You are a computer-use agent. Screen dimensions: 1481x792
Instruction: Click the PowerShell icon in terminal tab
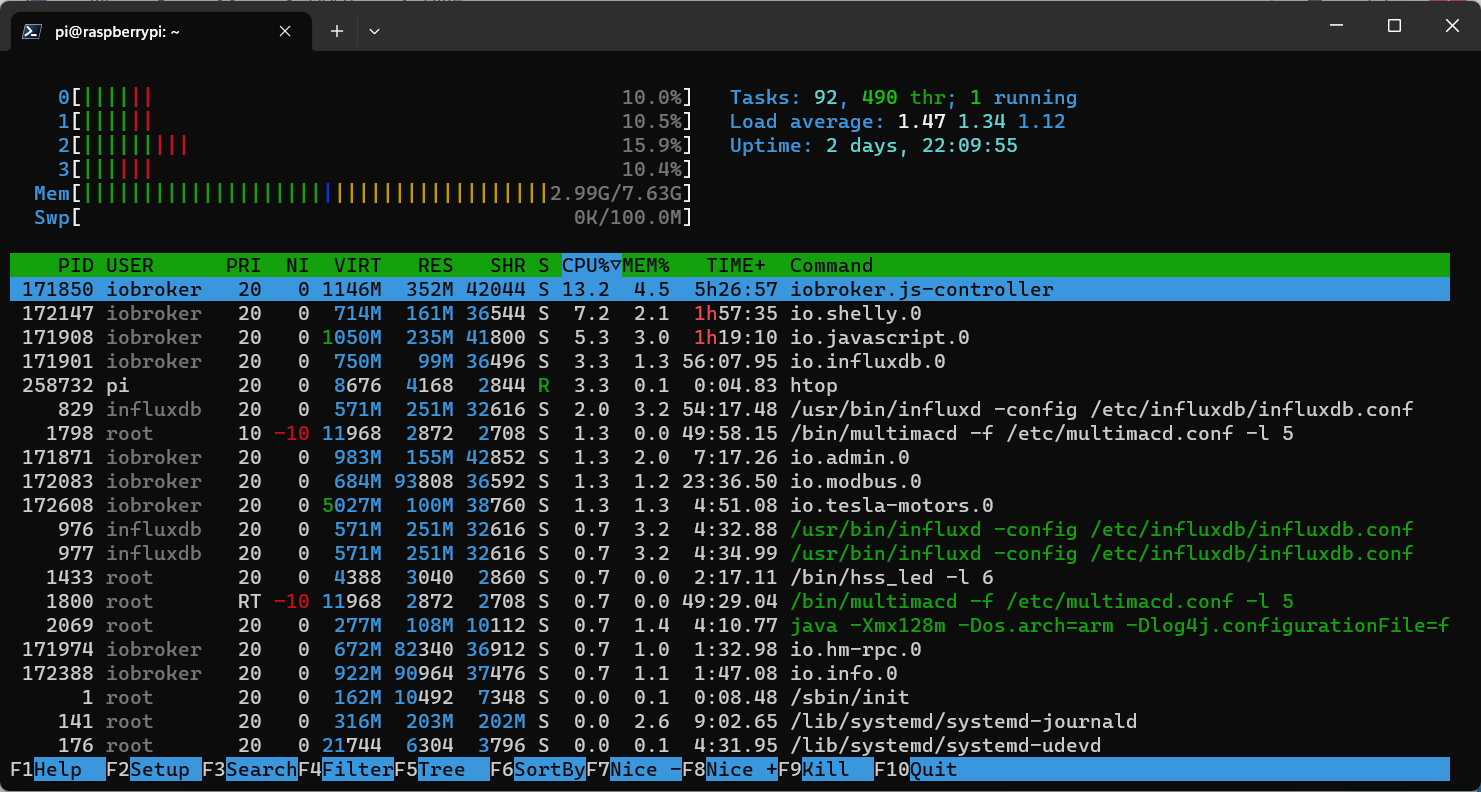[32, 31]
